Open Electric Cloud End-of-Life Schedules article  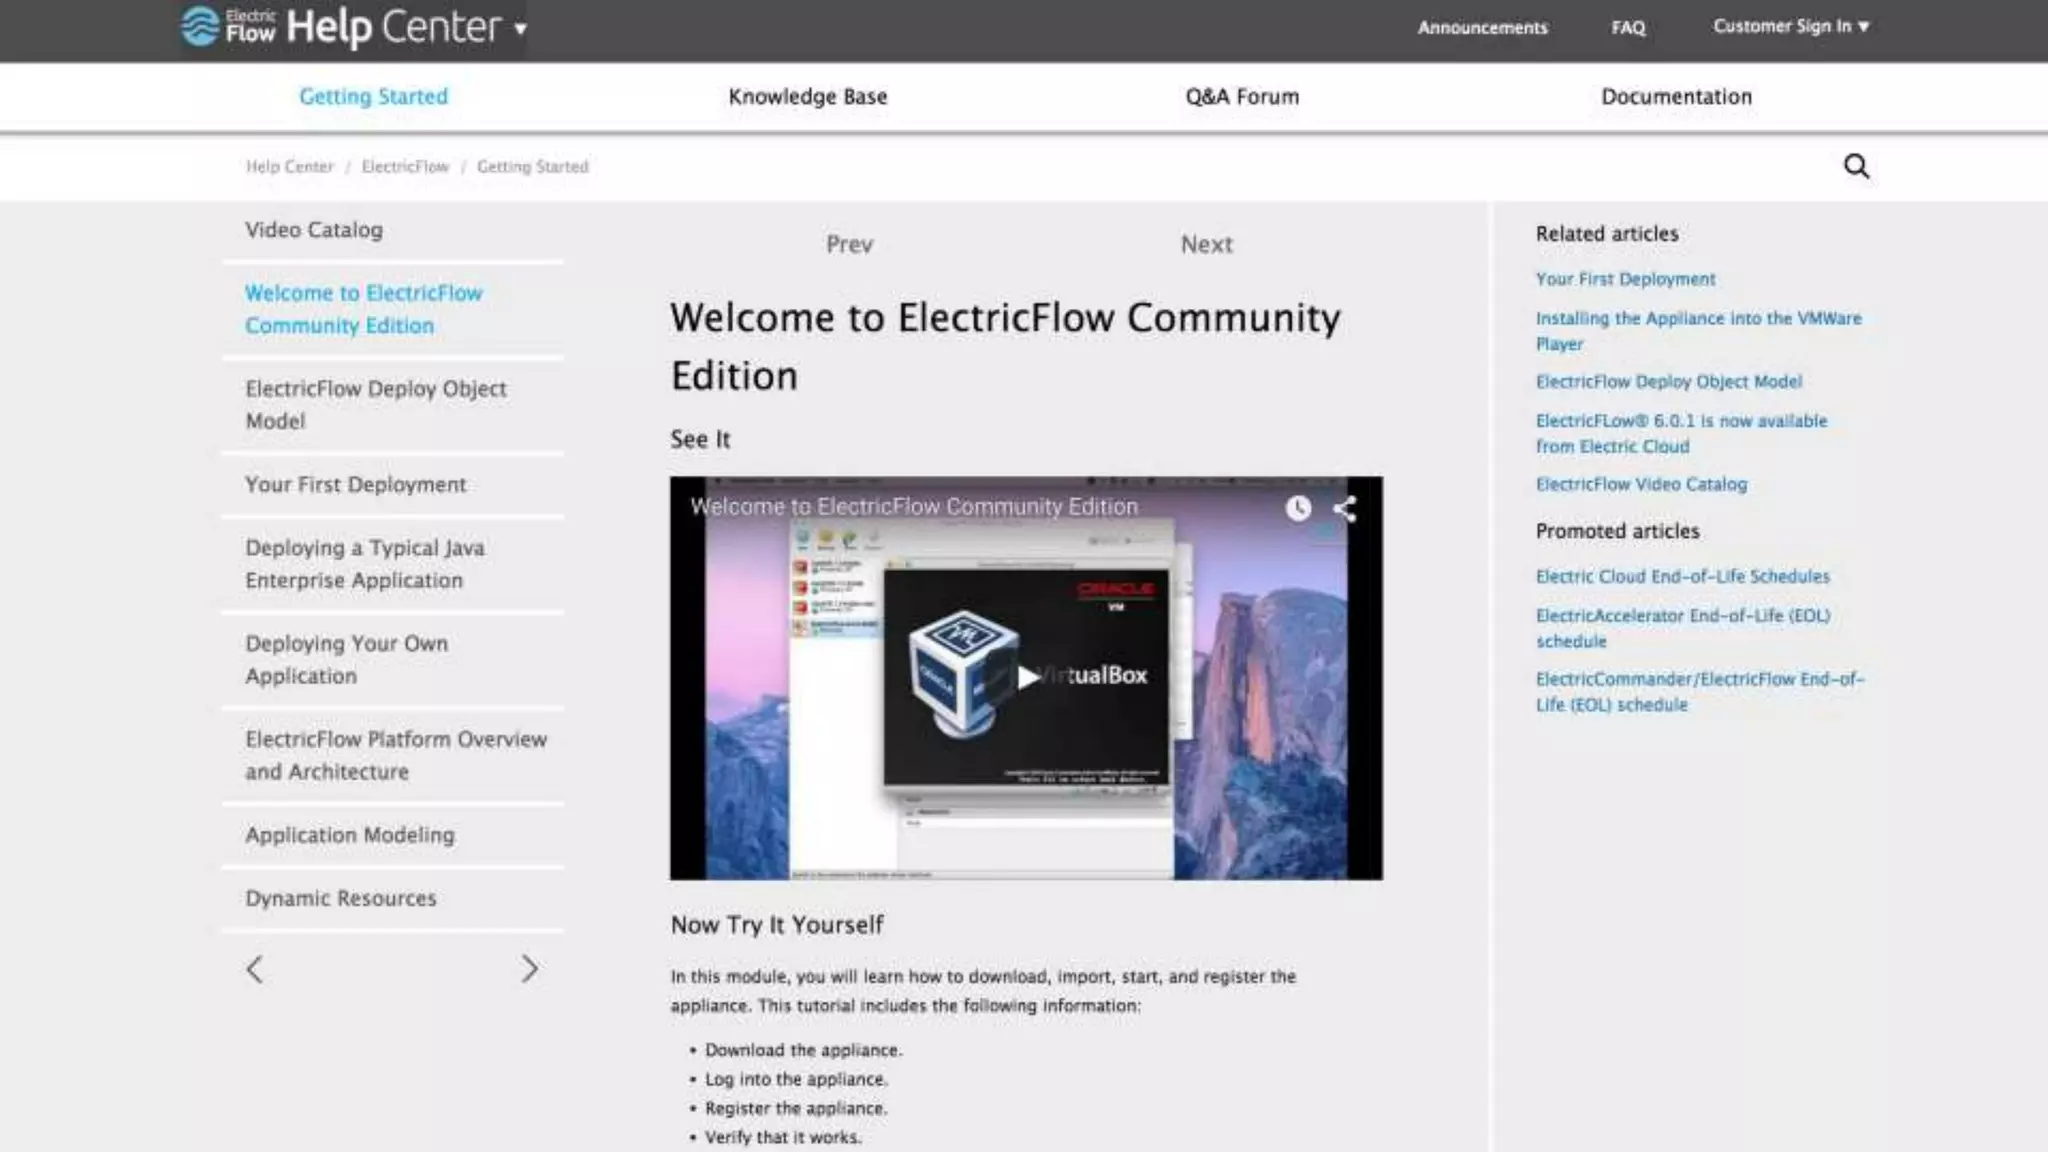tap(1682, 576)
